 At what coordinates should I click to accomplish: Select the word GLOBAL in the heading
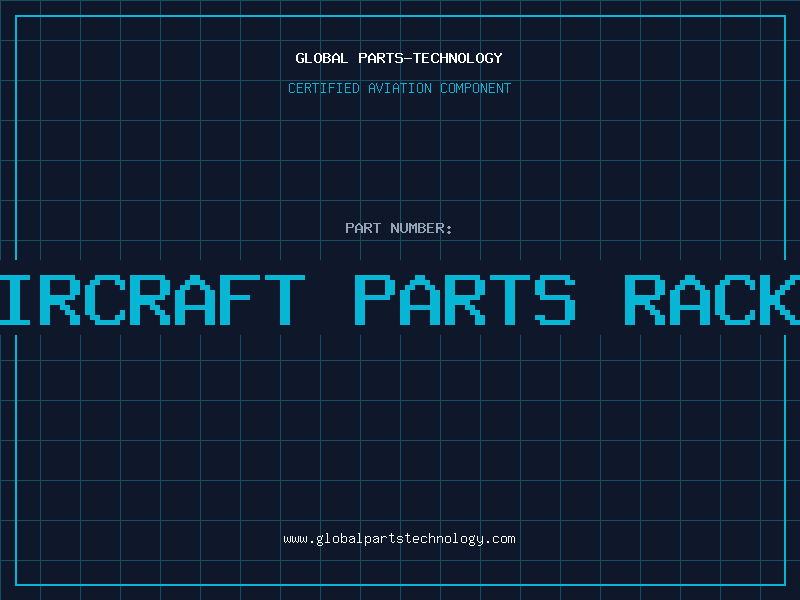click(x=322, y=58)
